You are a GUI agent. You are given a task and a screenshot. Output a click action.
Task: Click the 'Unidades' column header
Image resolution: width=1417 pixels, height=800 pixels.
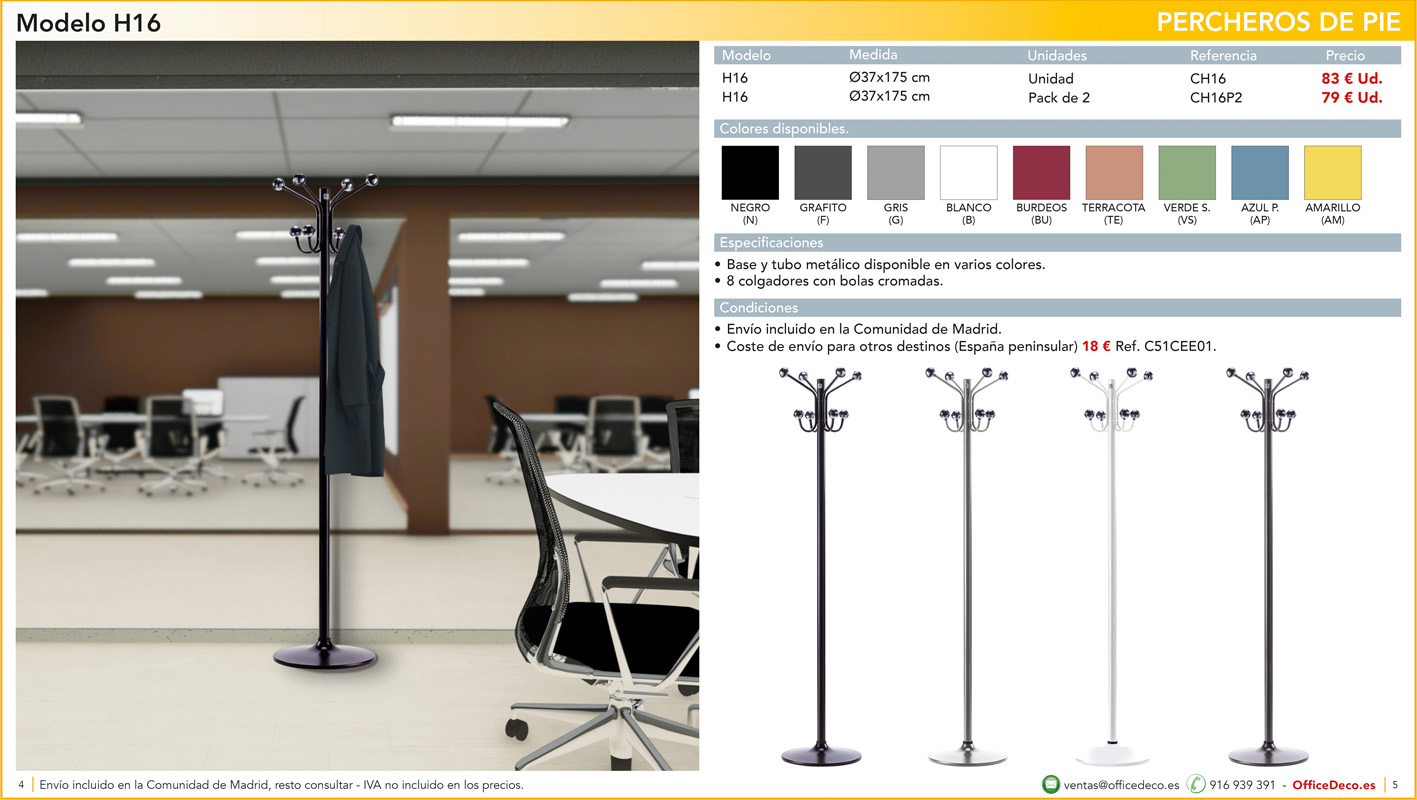[1057, 55]
